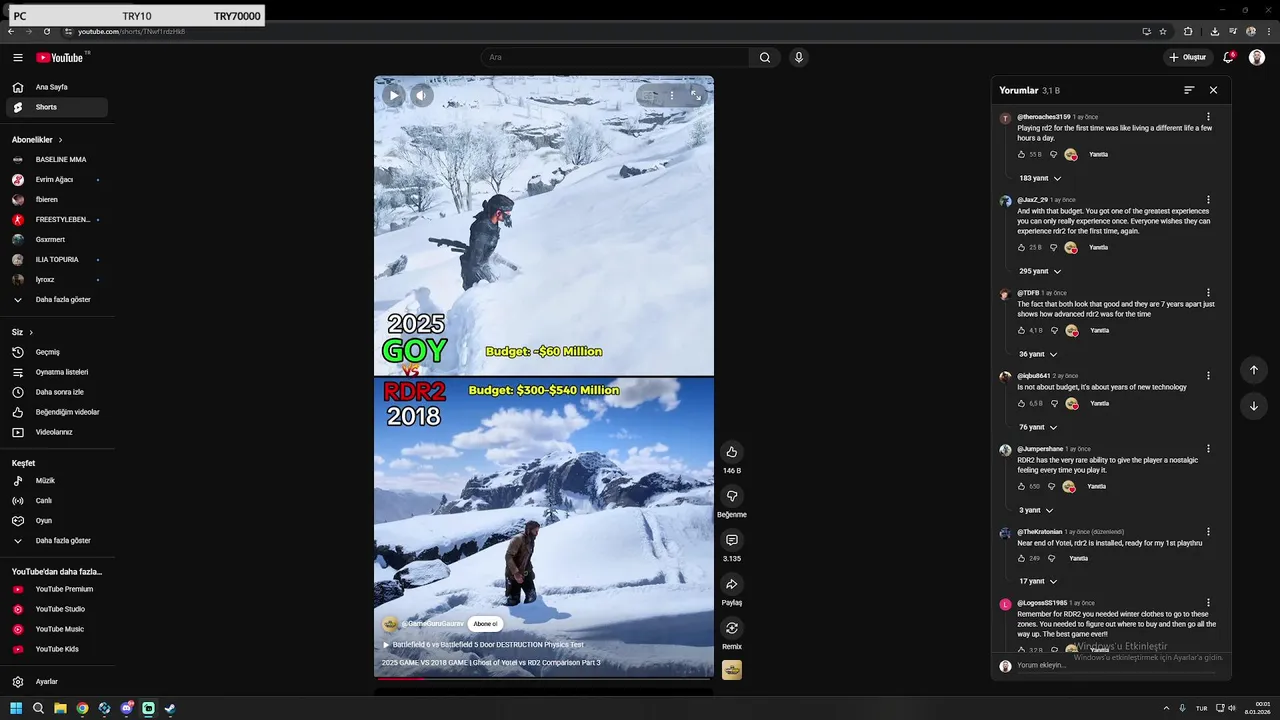Click Yanıtla on @TDFB's comment
This screenshot has height=720, width=1280.
(x=1100, y=330)
